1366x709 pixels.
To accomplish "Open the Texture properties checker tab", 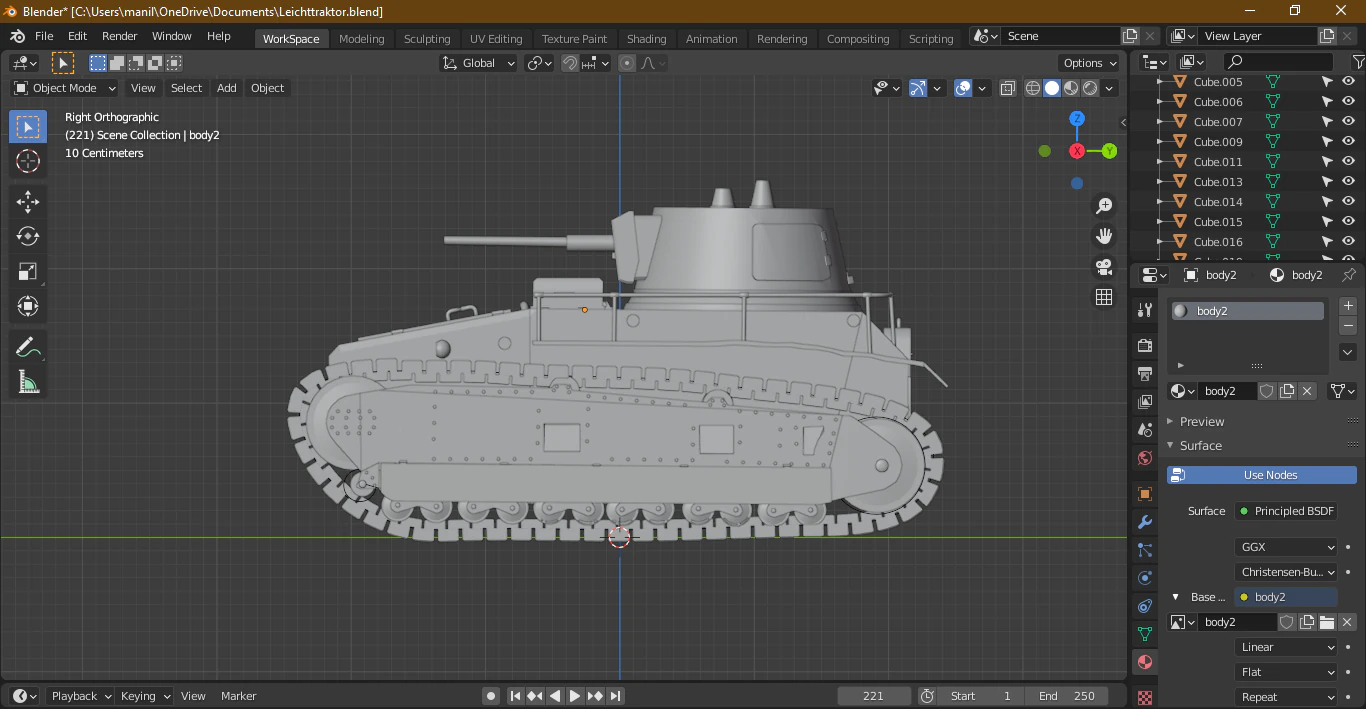I will 1145,697.
